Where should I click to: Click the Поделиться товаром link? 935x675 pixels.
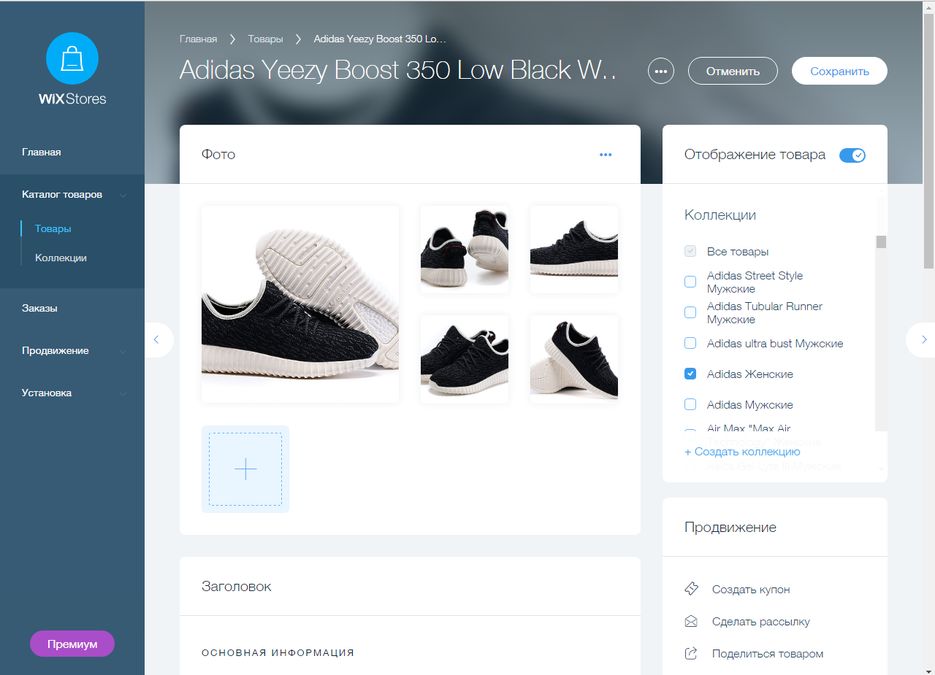click(x=767, y=654)
